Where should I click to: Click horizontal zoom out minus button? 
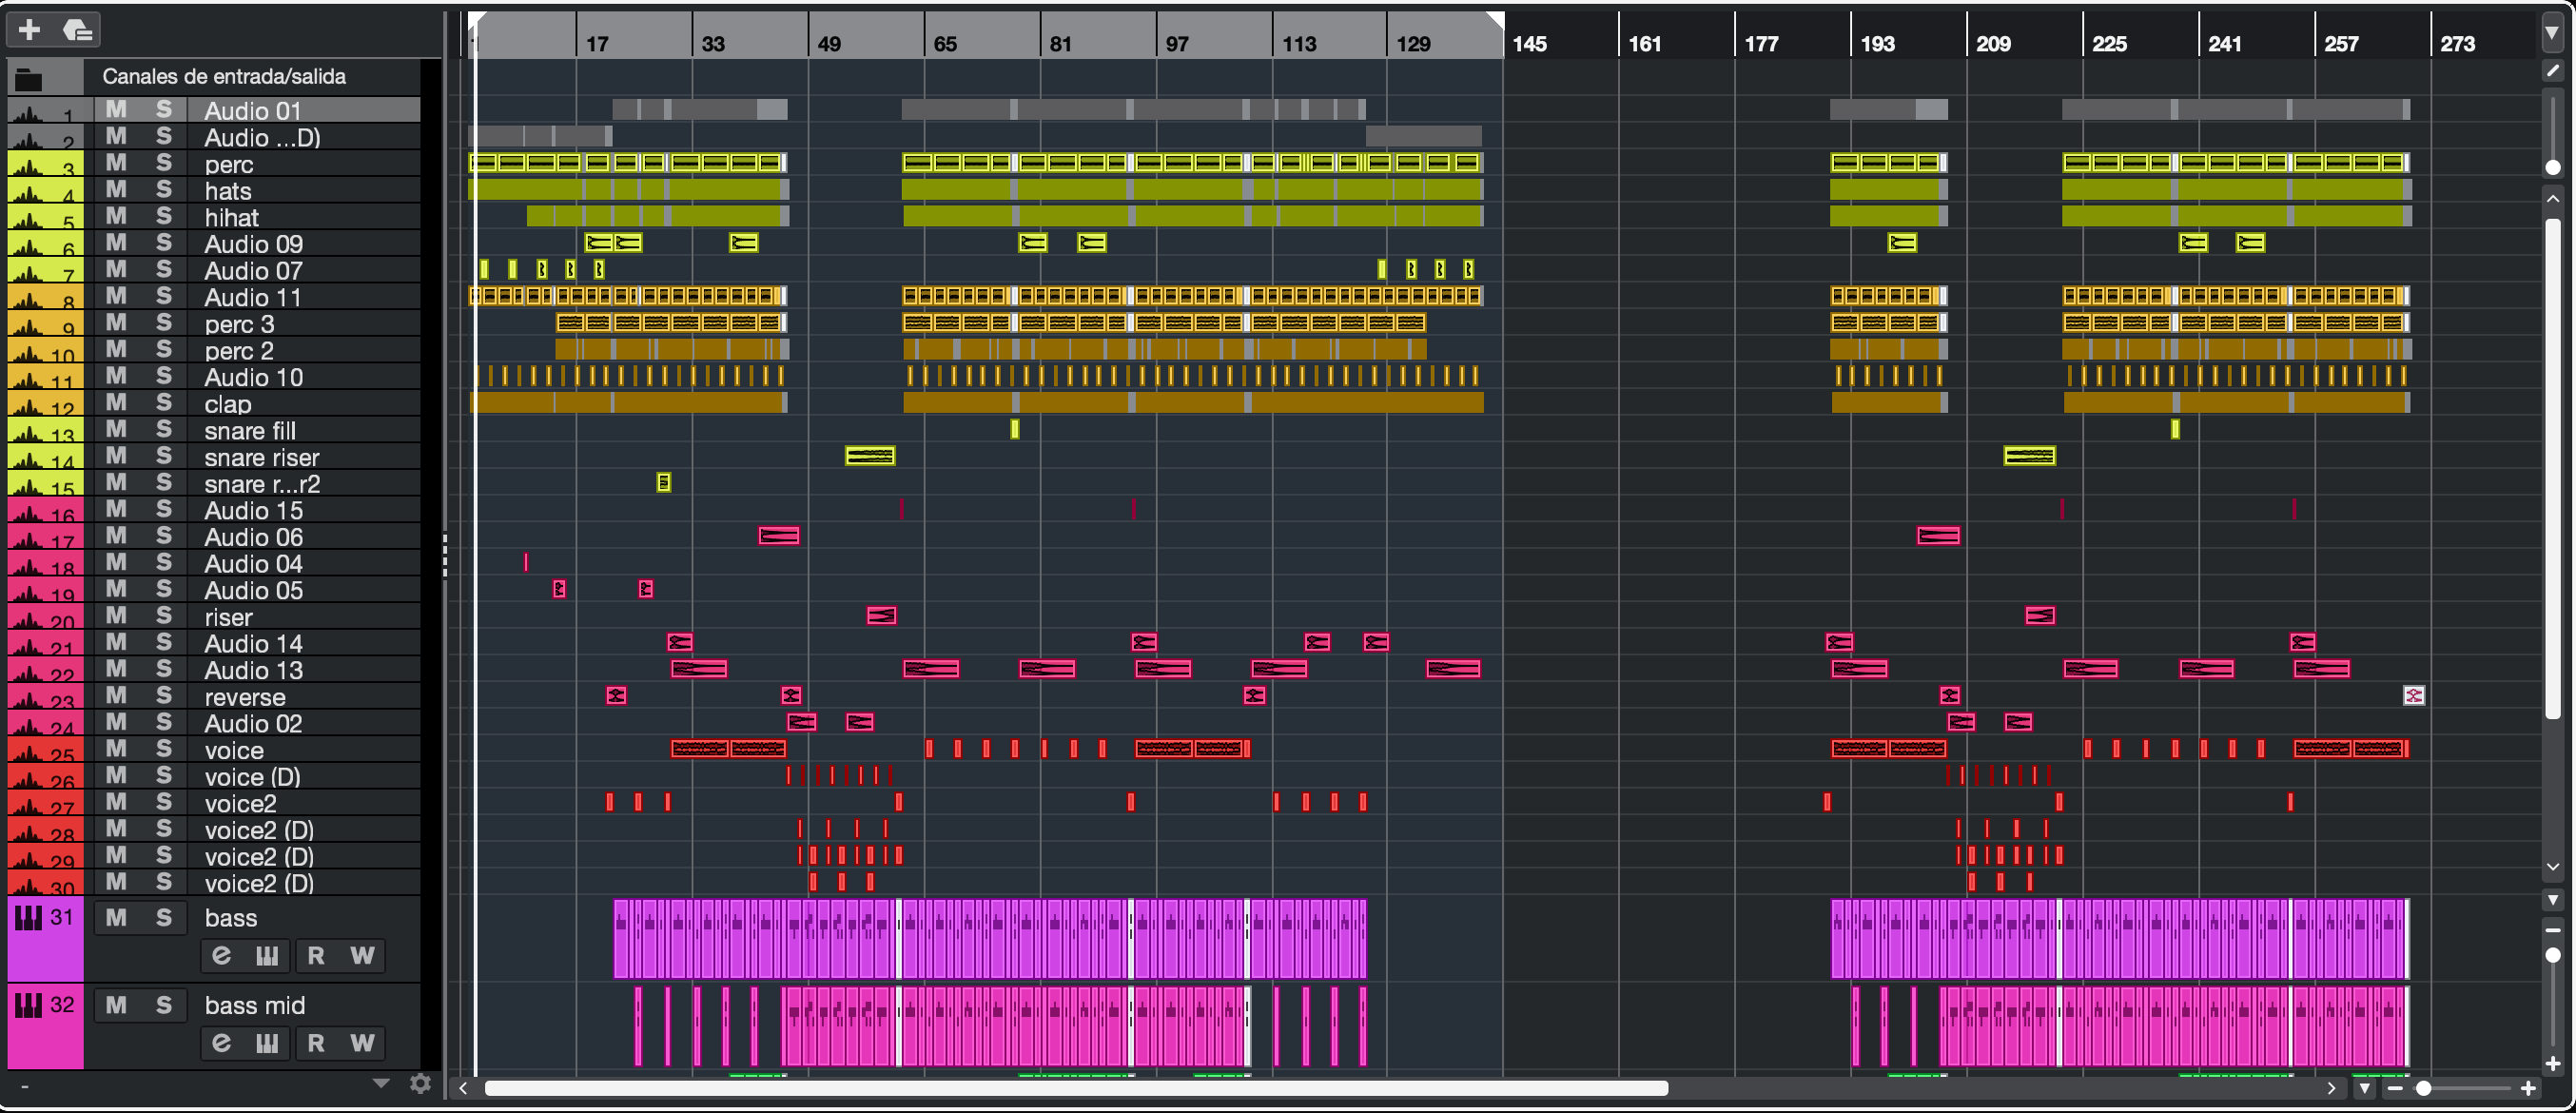pyautogui.click(x=2396, y=1088)
